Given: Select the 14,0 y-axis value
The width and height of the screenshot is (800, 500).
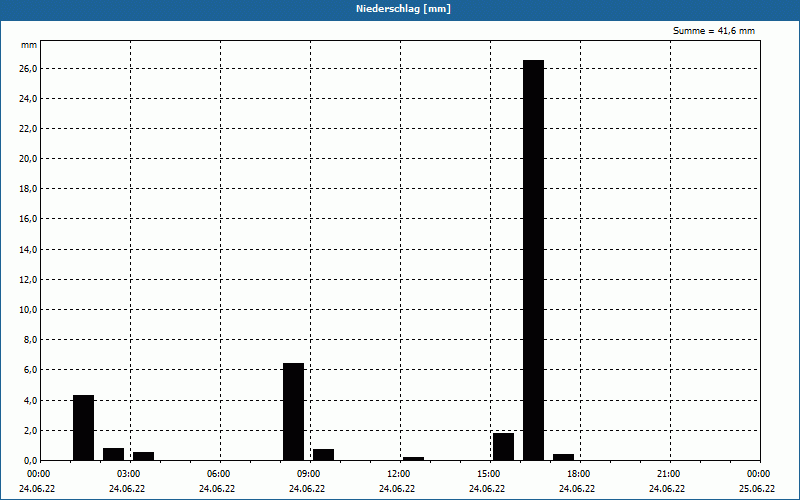Looking at the screenshot, I should 28,249.
